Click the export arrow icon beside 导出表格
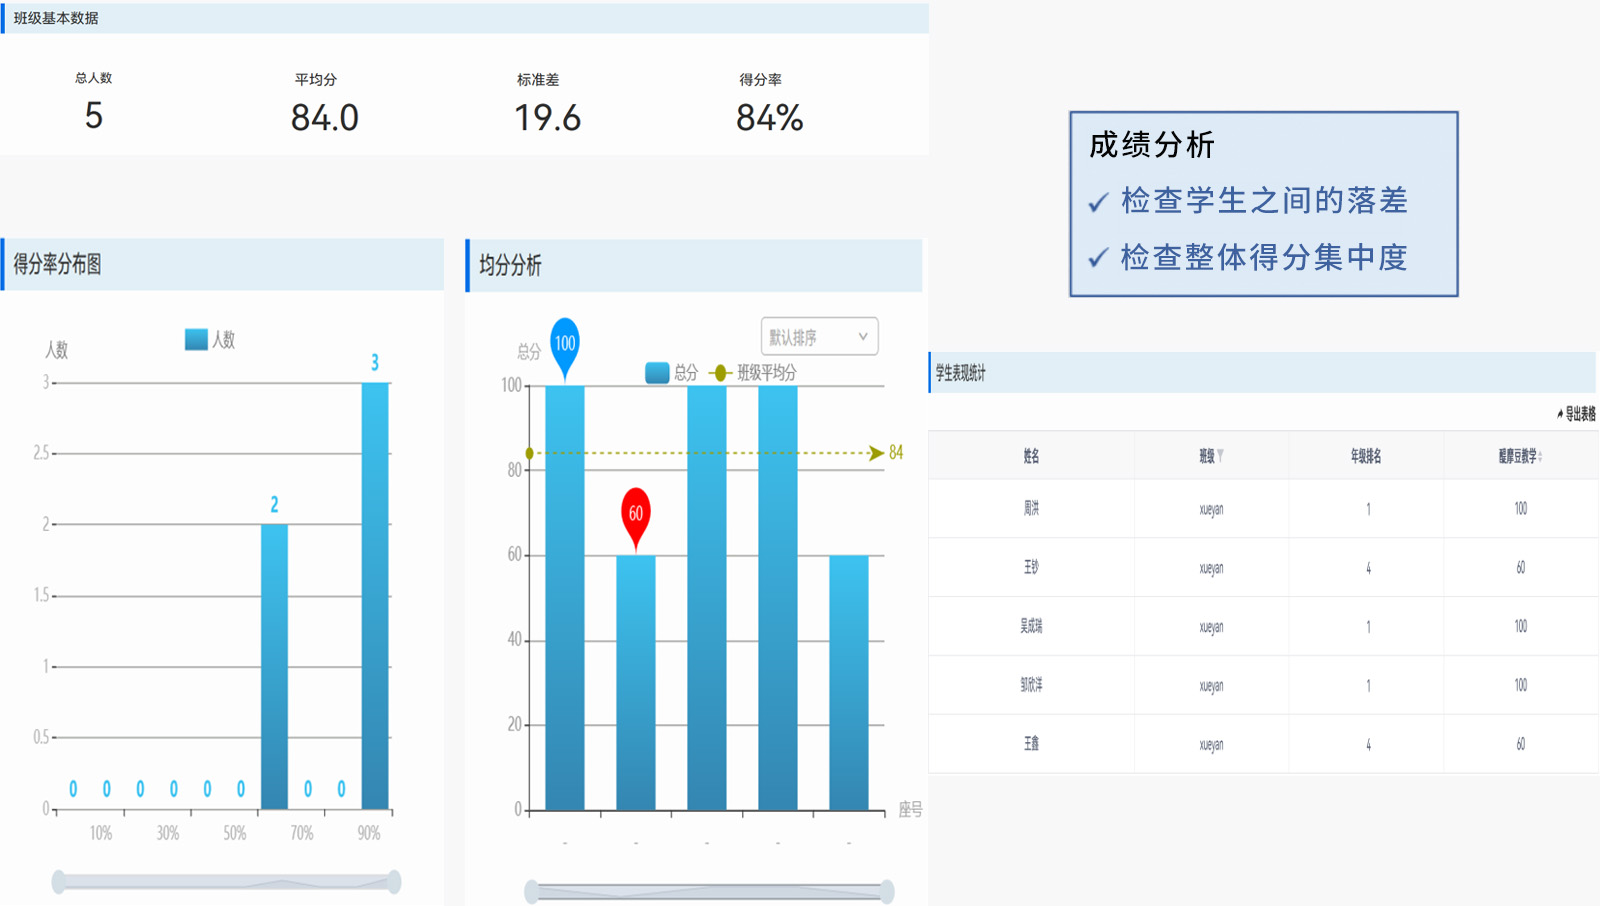 pos(1559,414)
